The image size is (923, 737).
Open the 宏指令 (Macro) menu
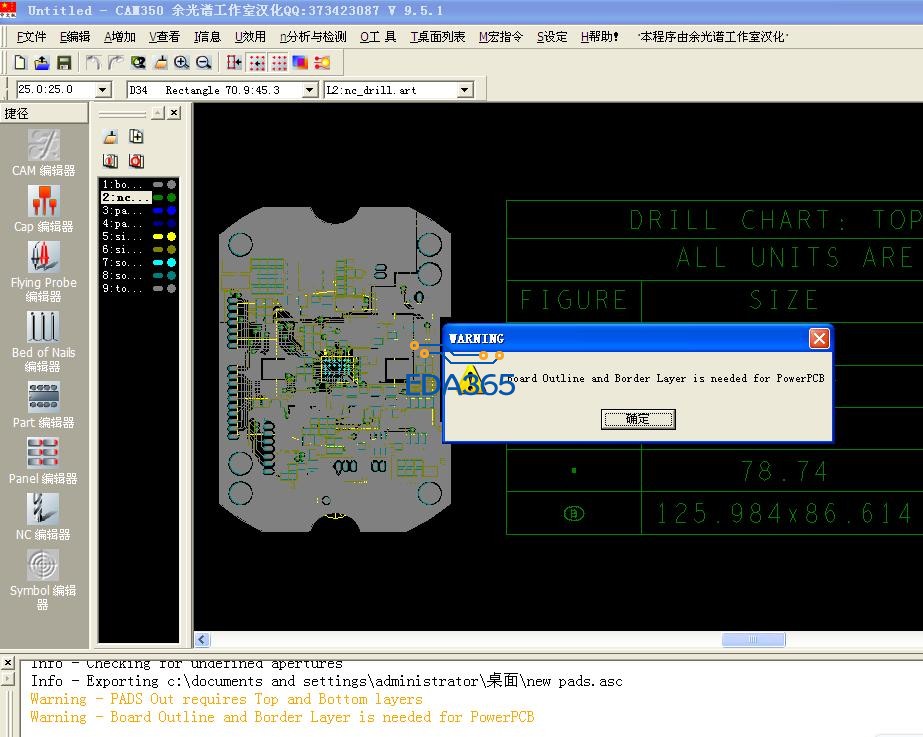500,37
